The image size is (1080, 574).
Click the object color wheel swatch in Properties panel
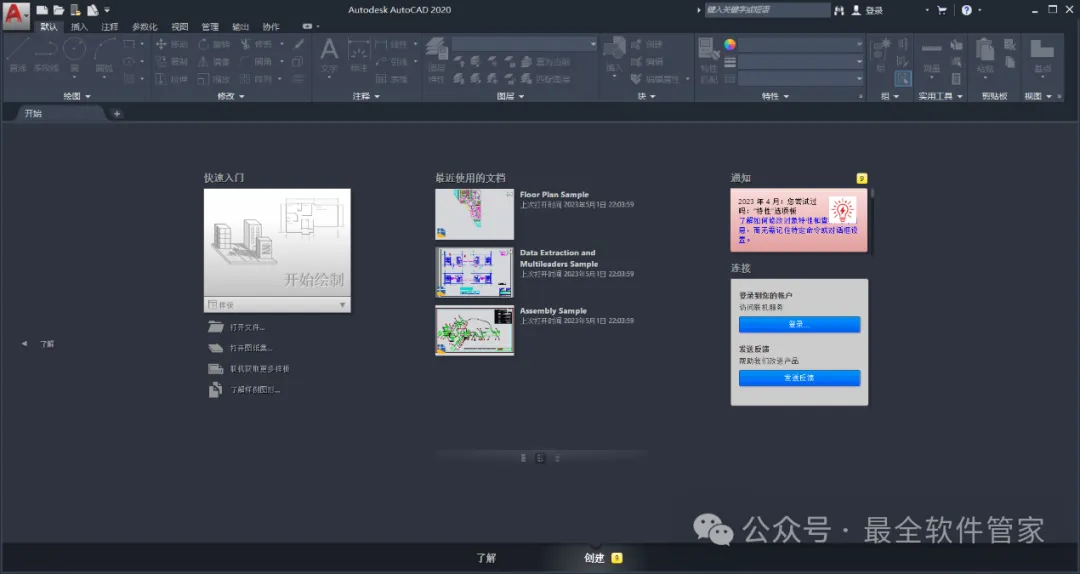(729, 45)
